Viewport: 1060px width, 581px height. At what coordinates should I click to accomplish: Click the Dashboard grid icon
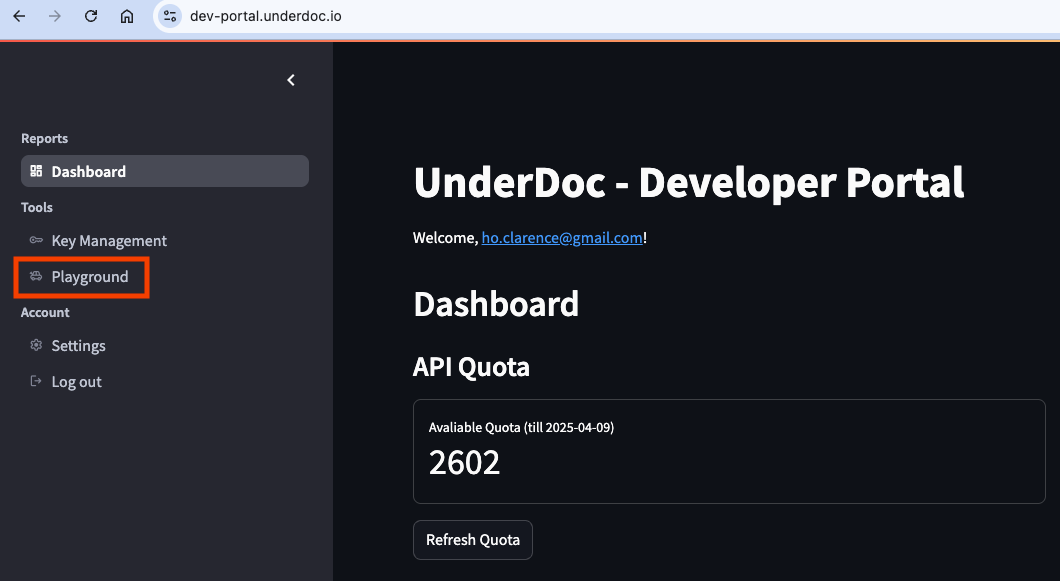[x=37, y=171]
